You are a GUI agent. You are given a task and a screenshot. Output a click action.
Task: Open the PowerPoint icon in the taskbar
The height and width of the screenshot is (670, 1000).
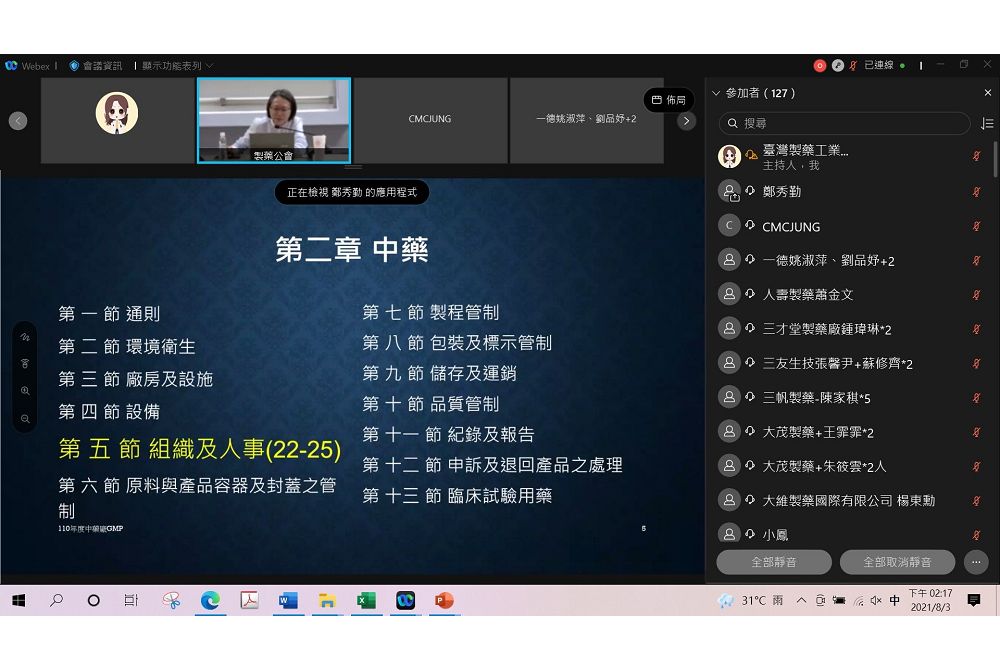click(x=444, y=600)
